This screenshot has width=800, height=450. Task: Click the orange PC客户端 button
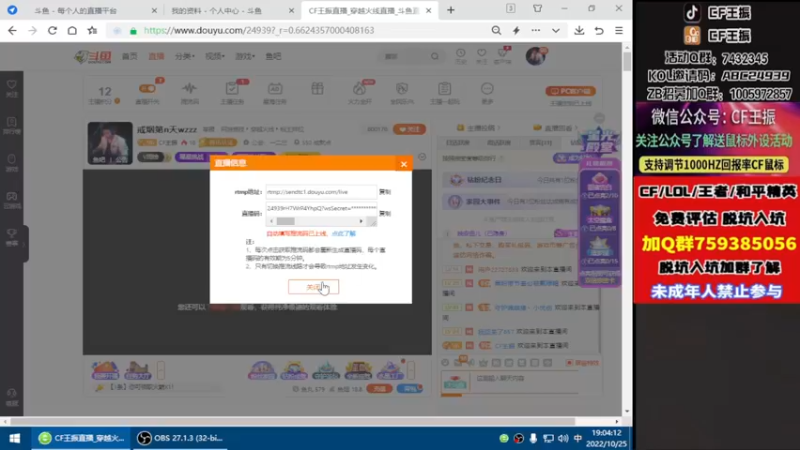[570, 91]
